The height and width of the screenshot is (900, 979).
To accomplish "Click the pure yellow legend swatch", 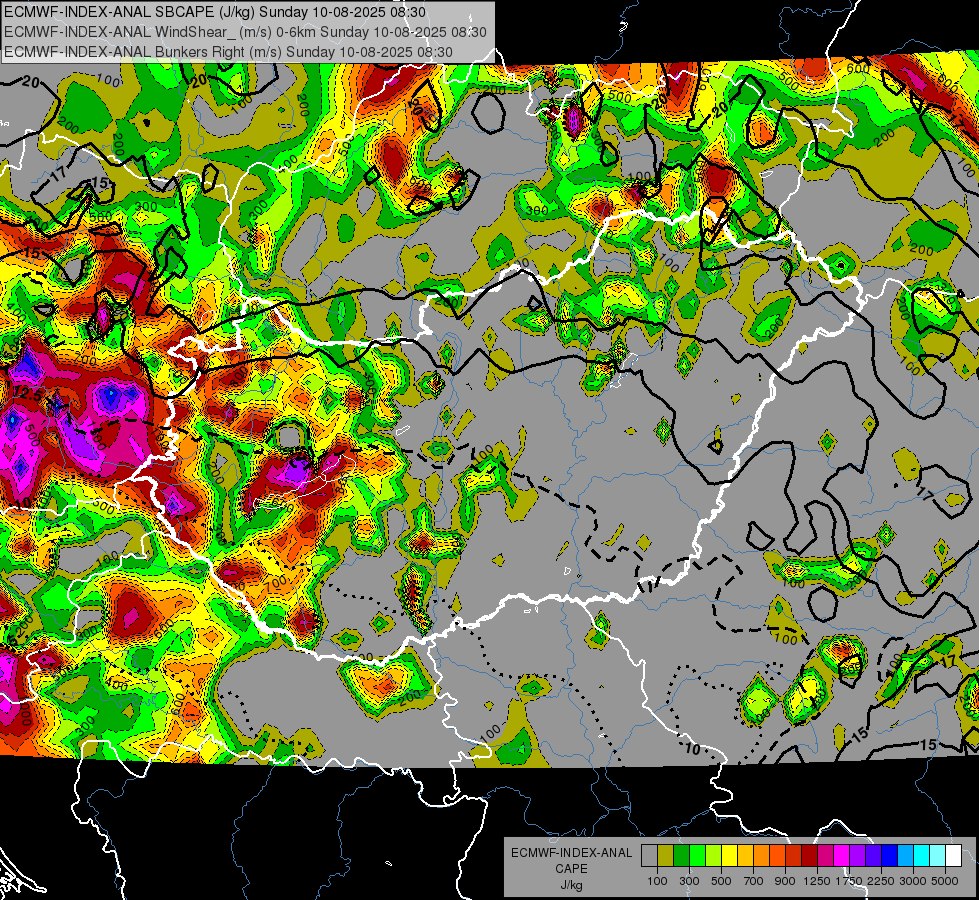I will click(729, 856).
